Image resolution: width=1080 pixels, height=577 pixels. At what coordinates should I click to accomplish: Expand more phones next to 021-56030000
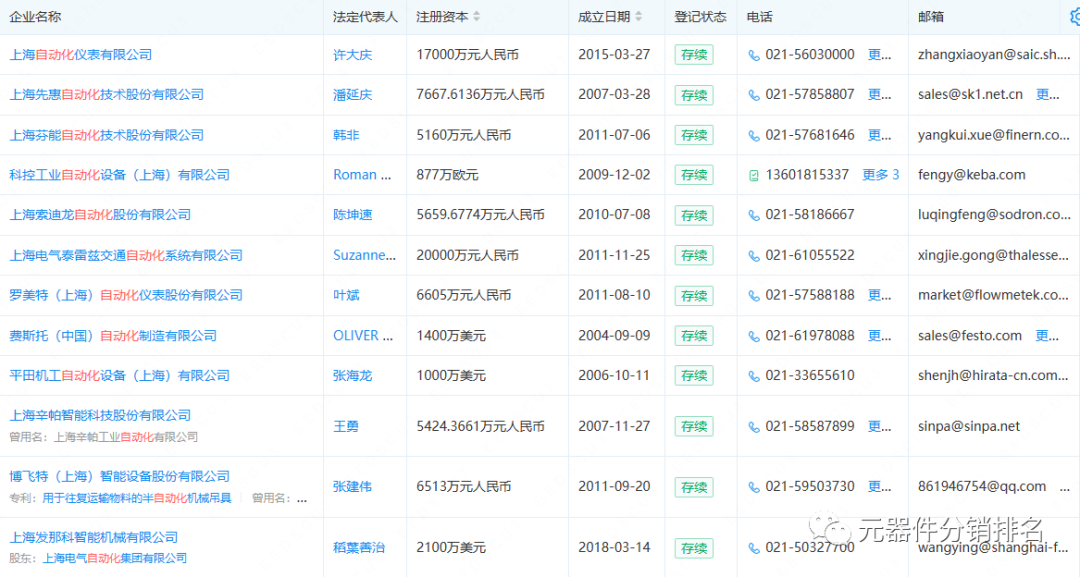pos(880,54)
